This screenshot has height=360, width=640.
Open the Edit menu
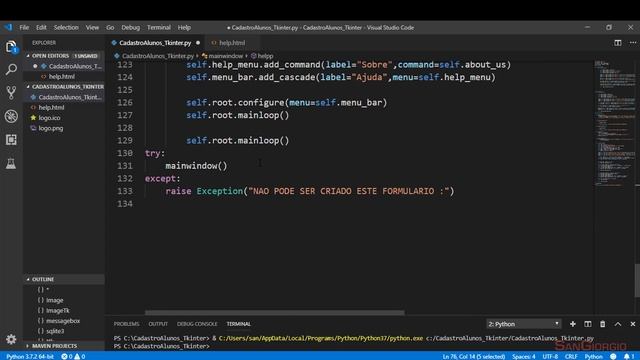pos(41,27)
